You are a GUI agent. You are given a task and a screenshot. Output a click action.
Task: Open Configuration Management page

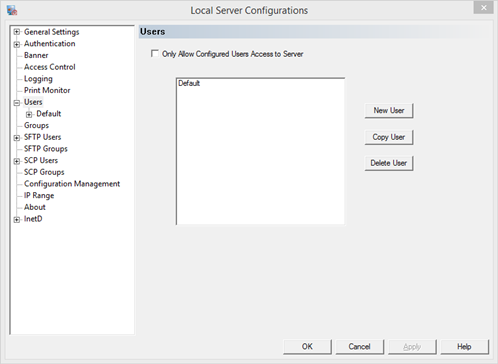[72, 184]
